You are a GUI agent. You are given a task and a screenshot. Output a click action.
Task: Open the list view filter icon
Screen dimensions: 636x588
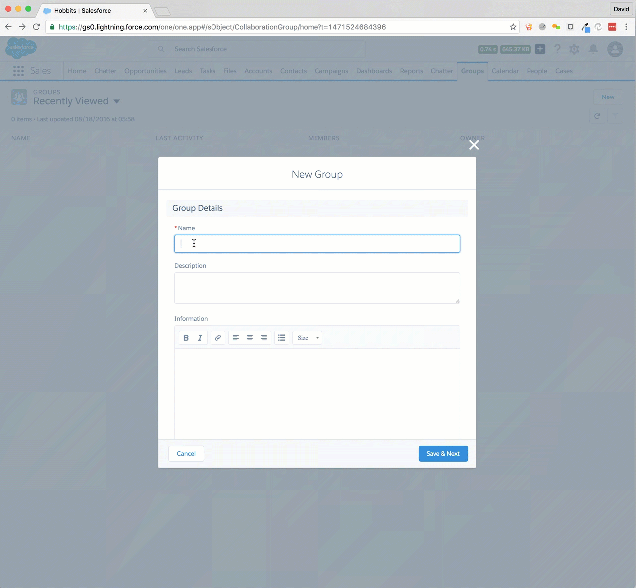pyautogui.click(x=615, y=116)
